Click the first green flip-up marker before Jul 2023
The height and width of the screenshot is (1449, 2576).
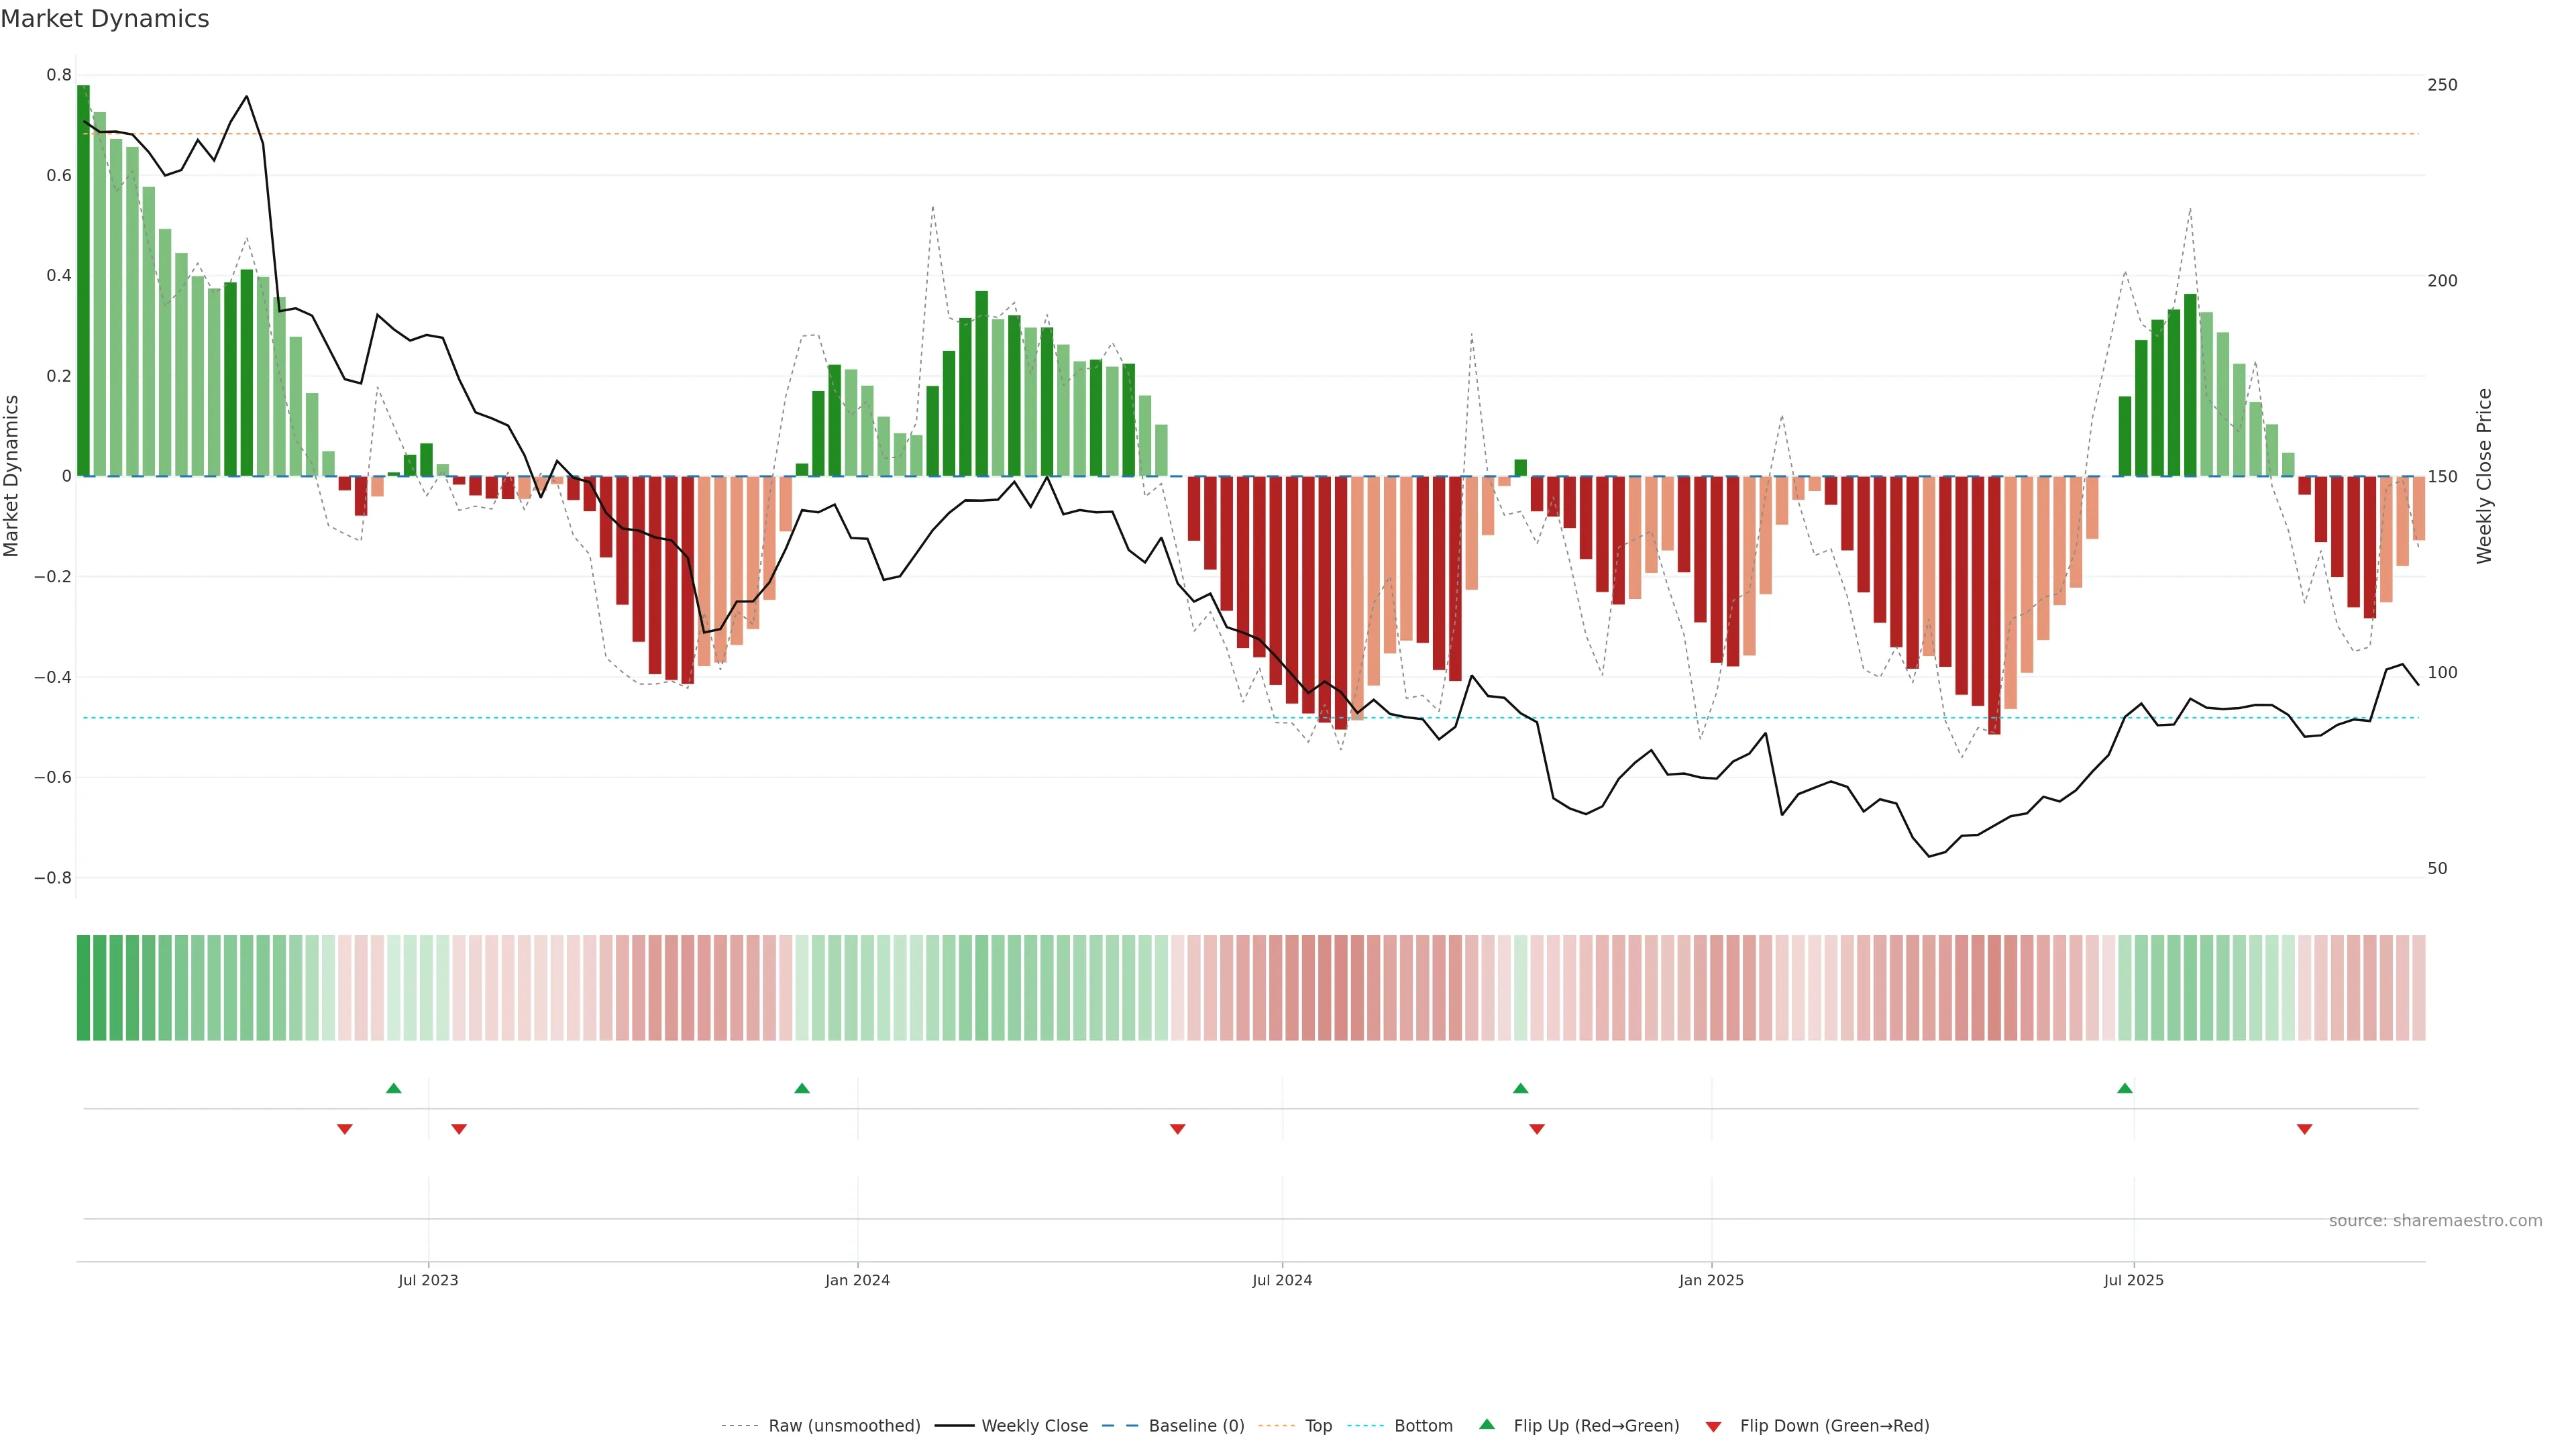pos(394,1088)
